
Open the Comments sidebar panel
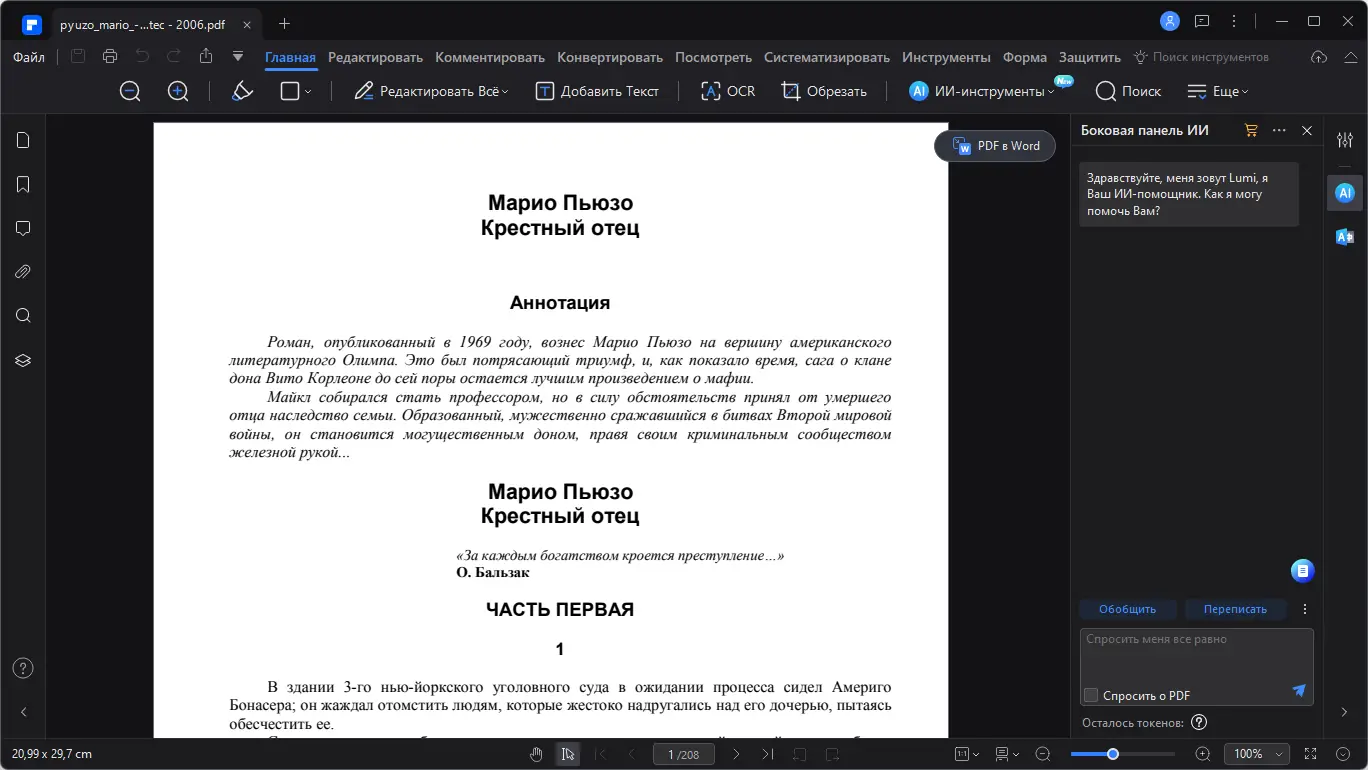click(22, 228)
